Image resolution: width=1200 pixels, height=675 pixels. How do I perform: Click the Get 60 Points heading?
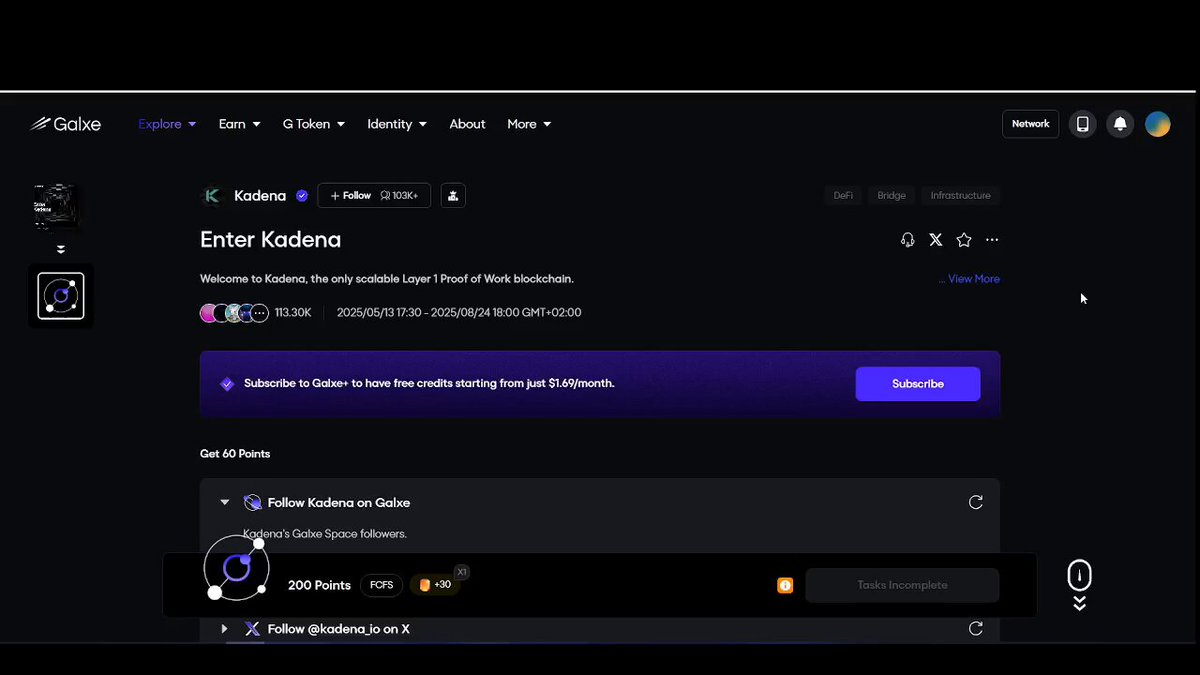(235, 454)
